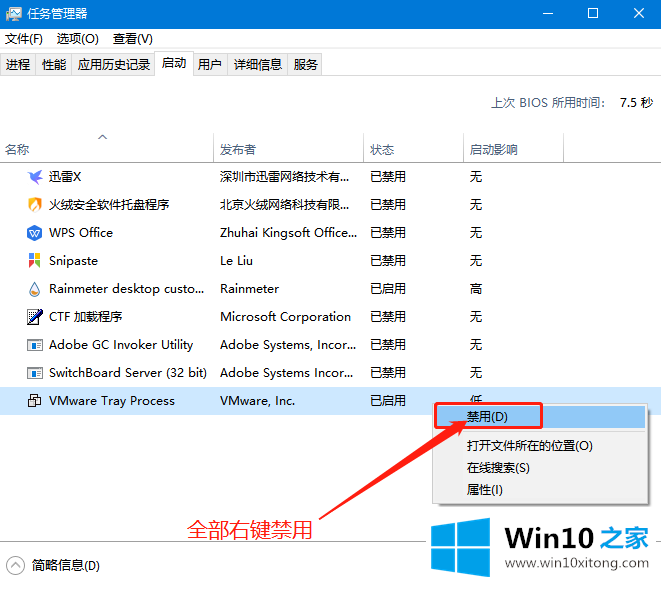
Task: Click 简略信息(D) link at bottom
Action: 66,565
